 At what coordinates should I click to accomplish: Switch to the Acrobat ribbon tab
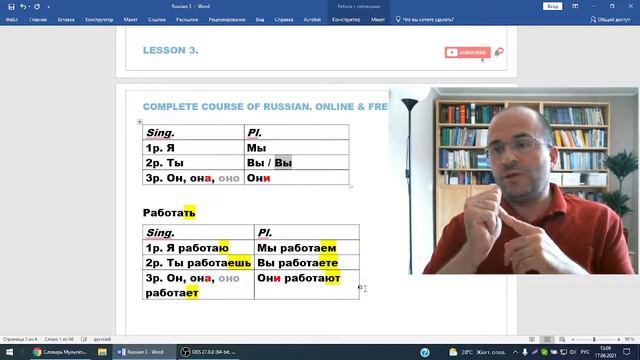312,20
